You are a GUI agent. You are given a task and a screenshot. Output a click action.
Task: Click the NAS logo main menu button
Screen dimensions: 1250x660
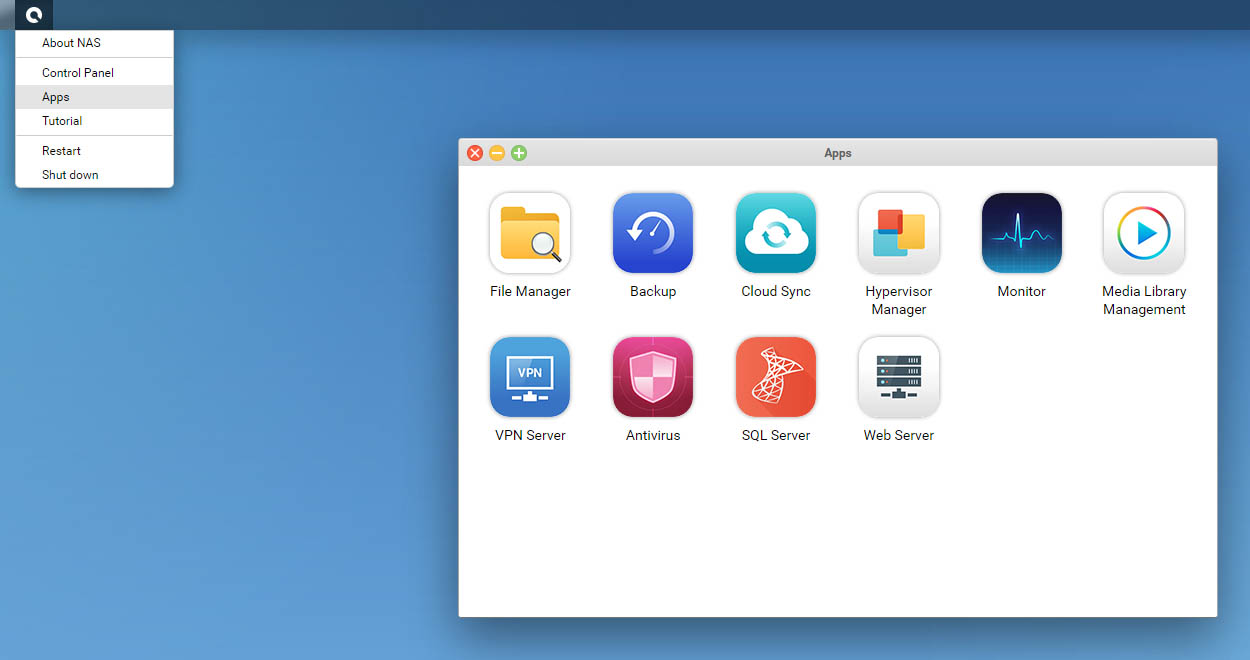(34, 15)
